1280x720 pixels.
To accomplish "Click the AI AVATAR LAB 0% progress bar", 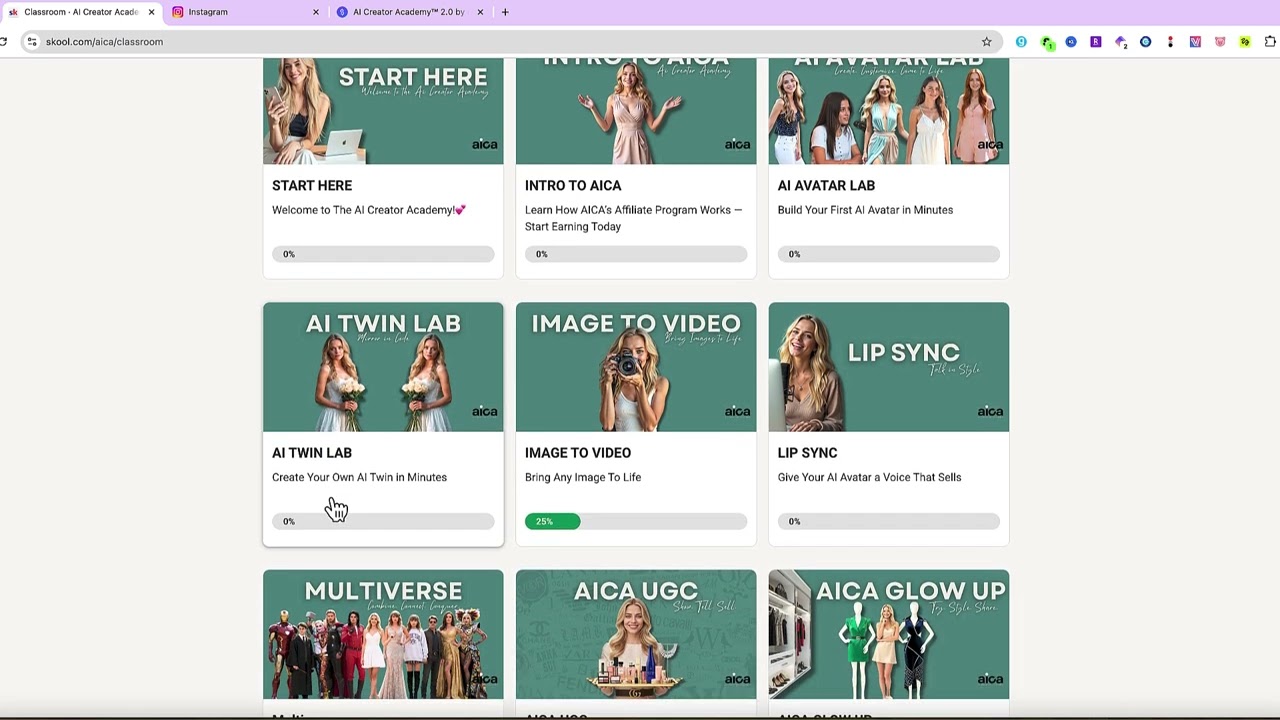I will tap(889, 254).
